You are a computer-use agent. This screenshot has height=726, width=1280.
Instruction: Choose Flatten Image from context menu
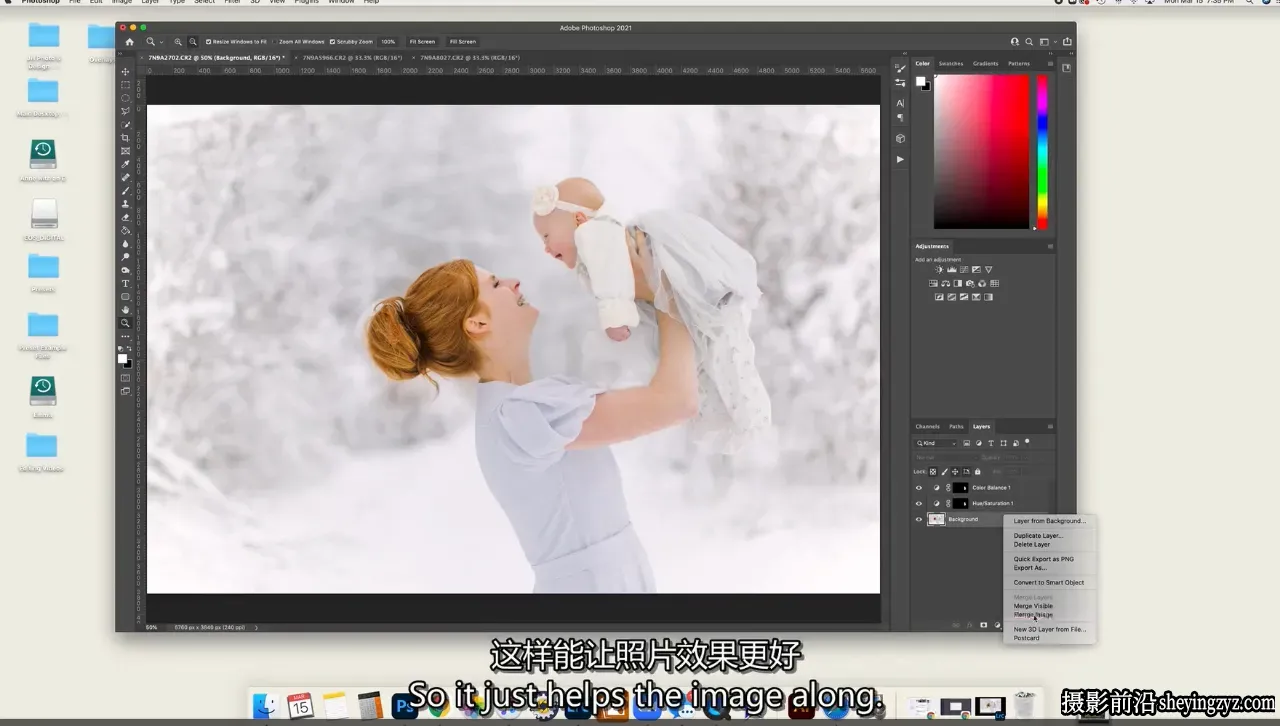pos(1033,614)
